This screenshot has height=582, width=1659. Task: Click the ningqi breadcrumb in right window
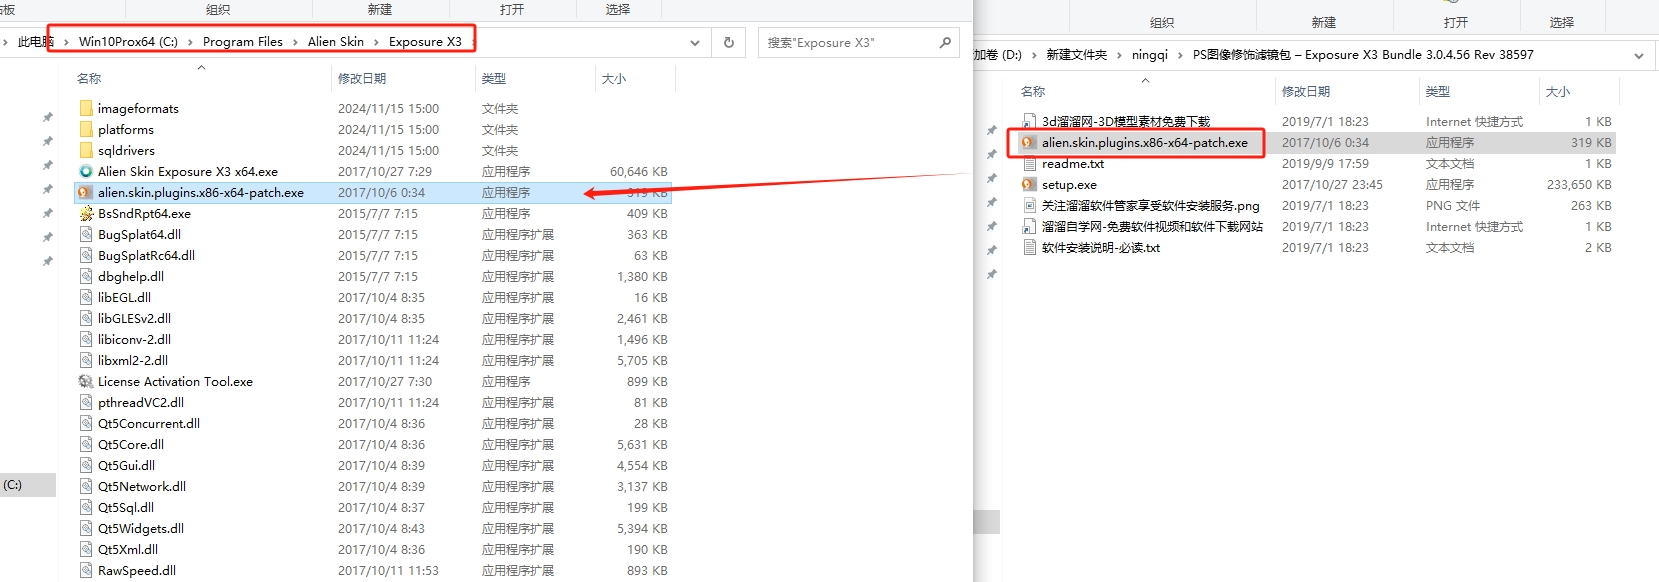(1150, 55)
